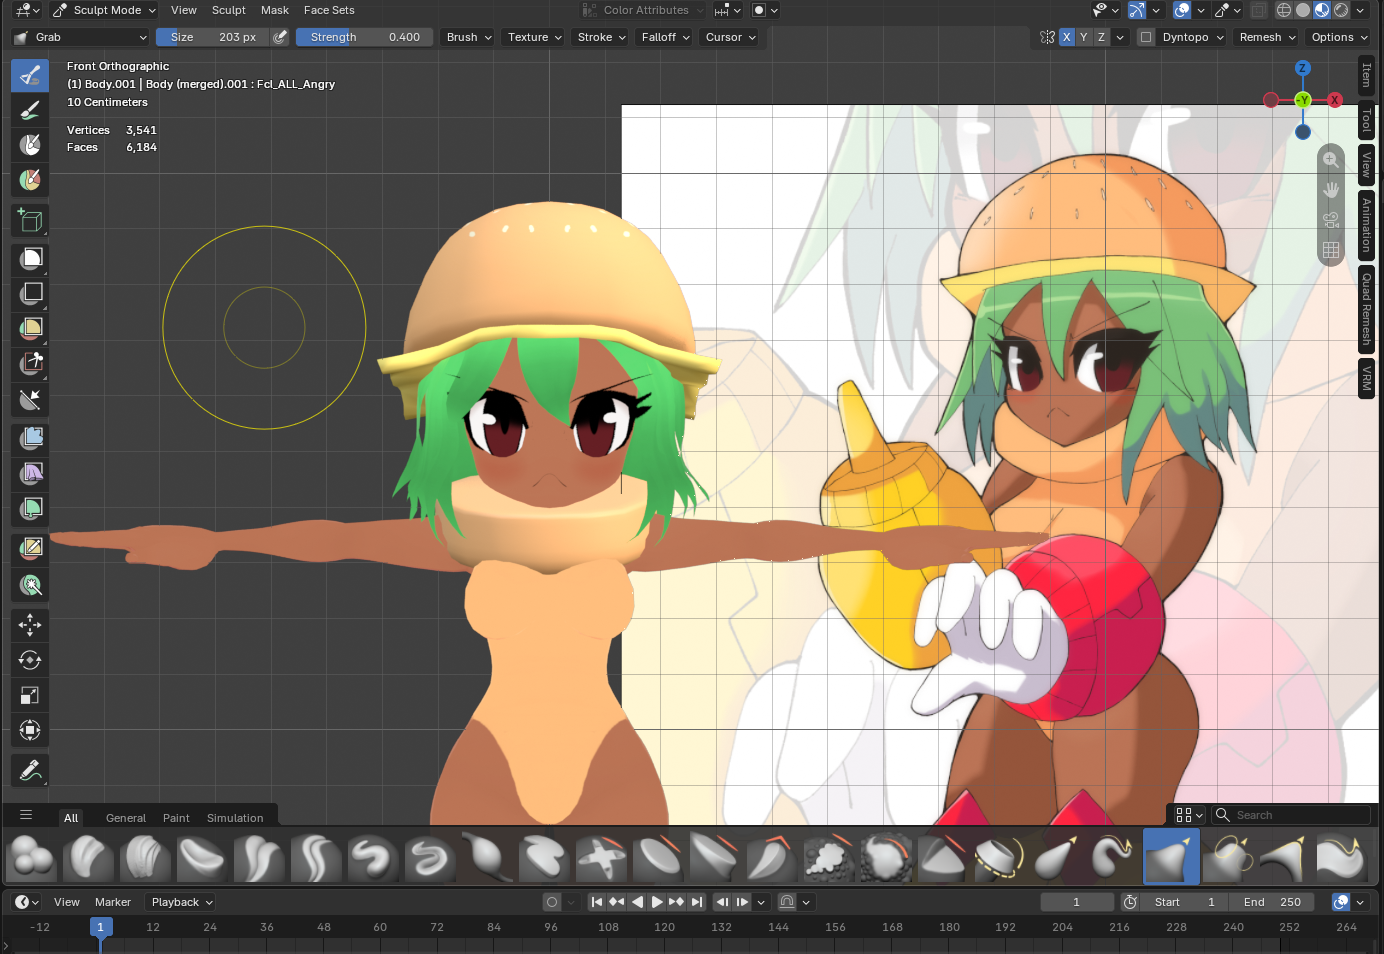
Task: Select the Color Filter tool
Action: click(x=30, y=508)
